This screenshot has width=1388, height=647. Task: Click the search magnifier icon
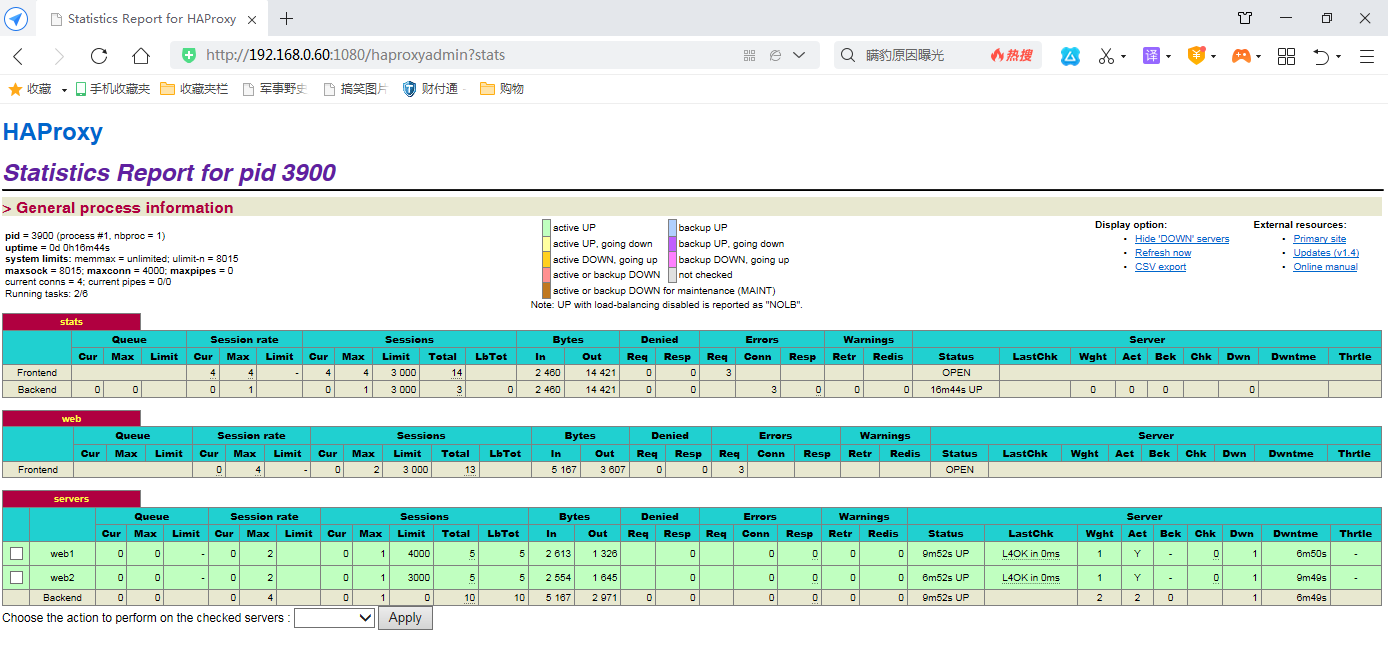tap(848, 56)
